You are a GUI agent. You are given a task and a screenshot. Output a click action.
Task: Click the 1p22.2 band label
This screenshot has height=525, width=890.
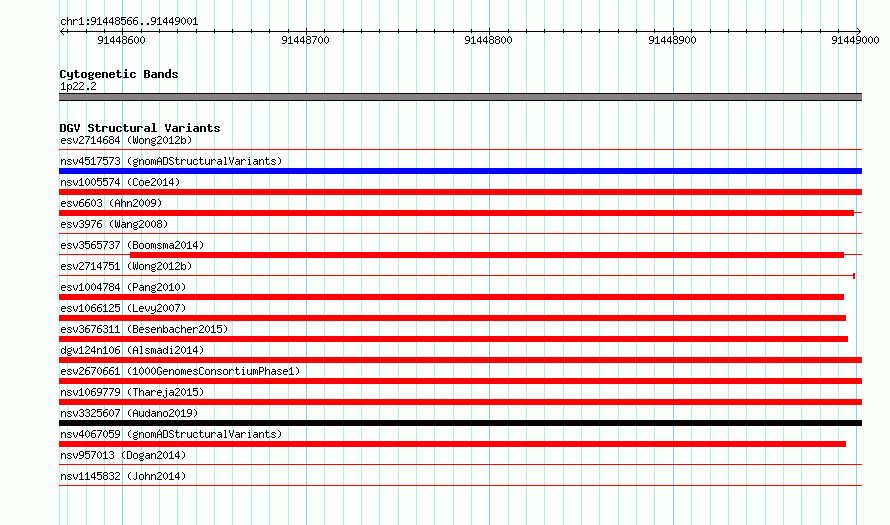[78, 86]
